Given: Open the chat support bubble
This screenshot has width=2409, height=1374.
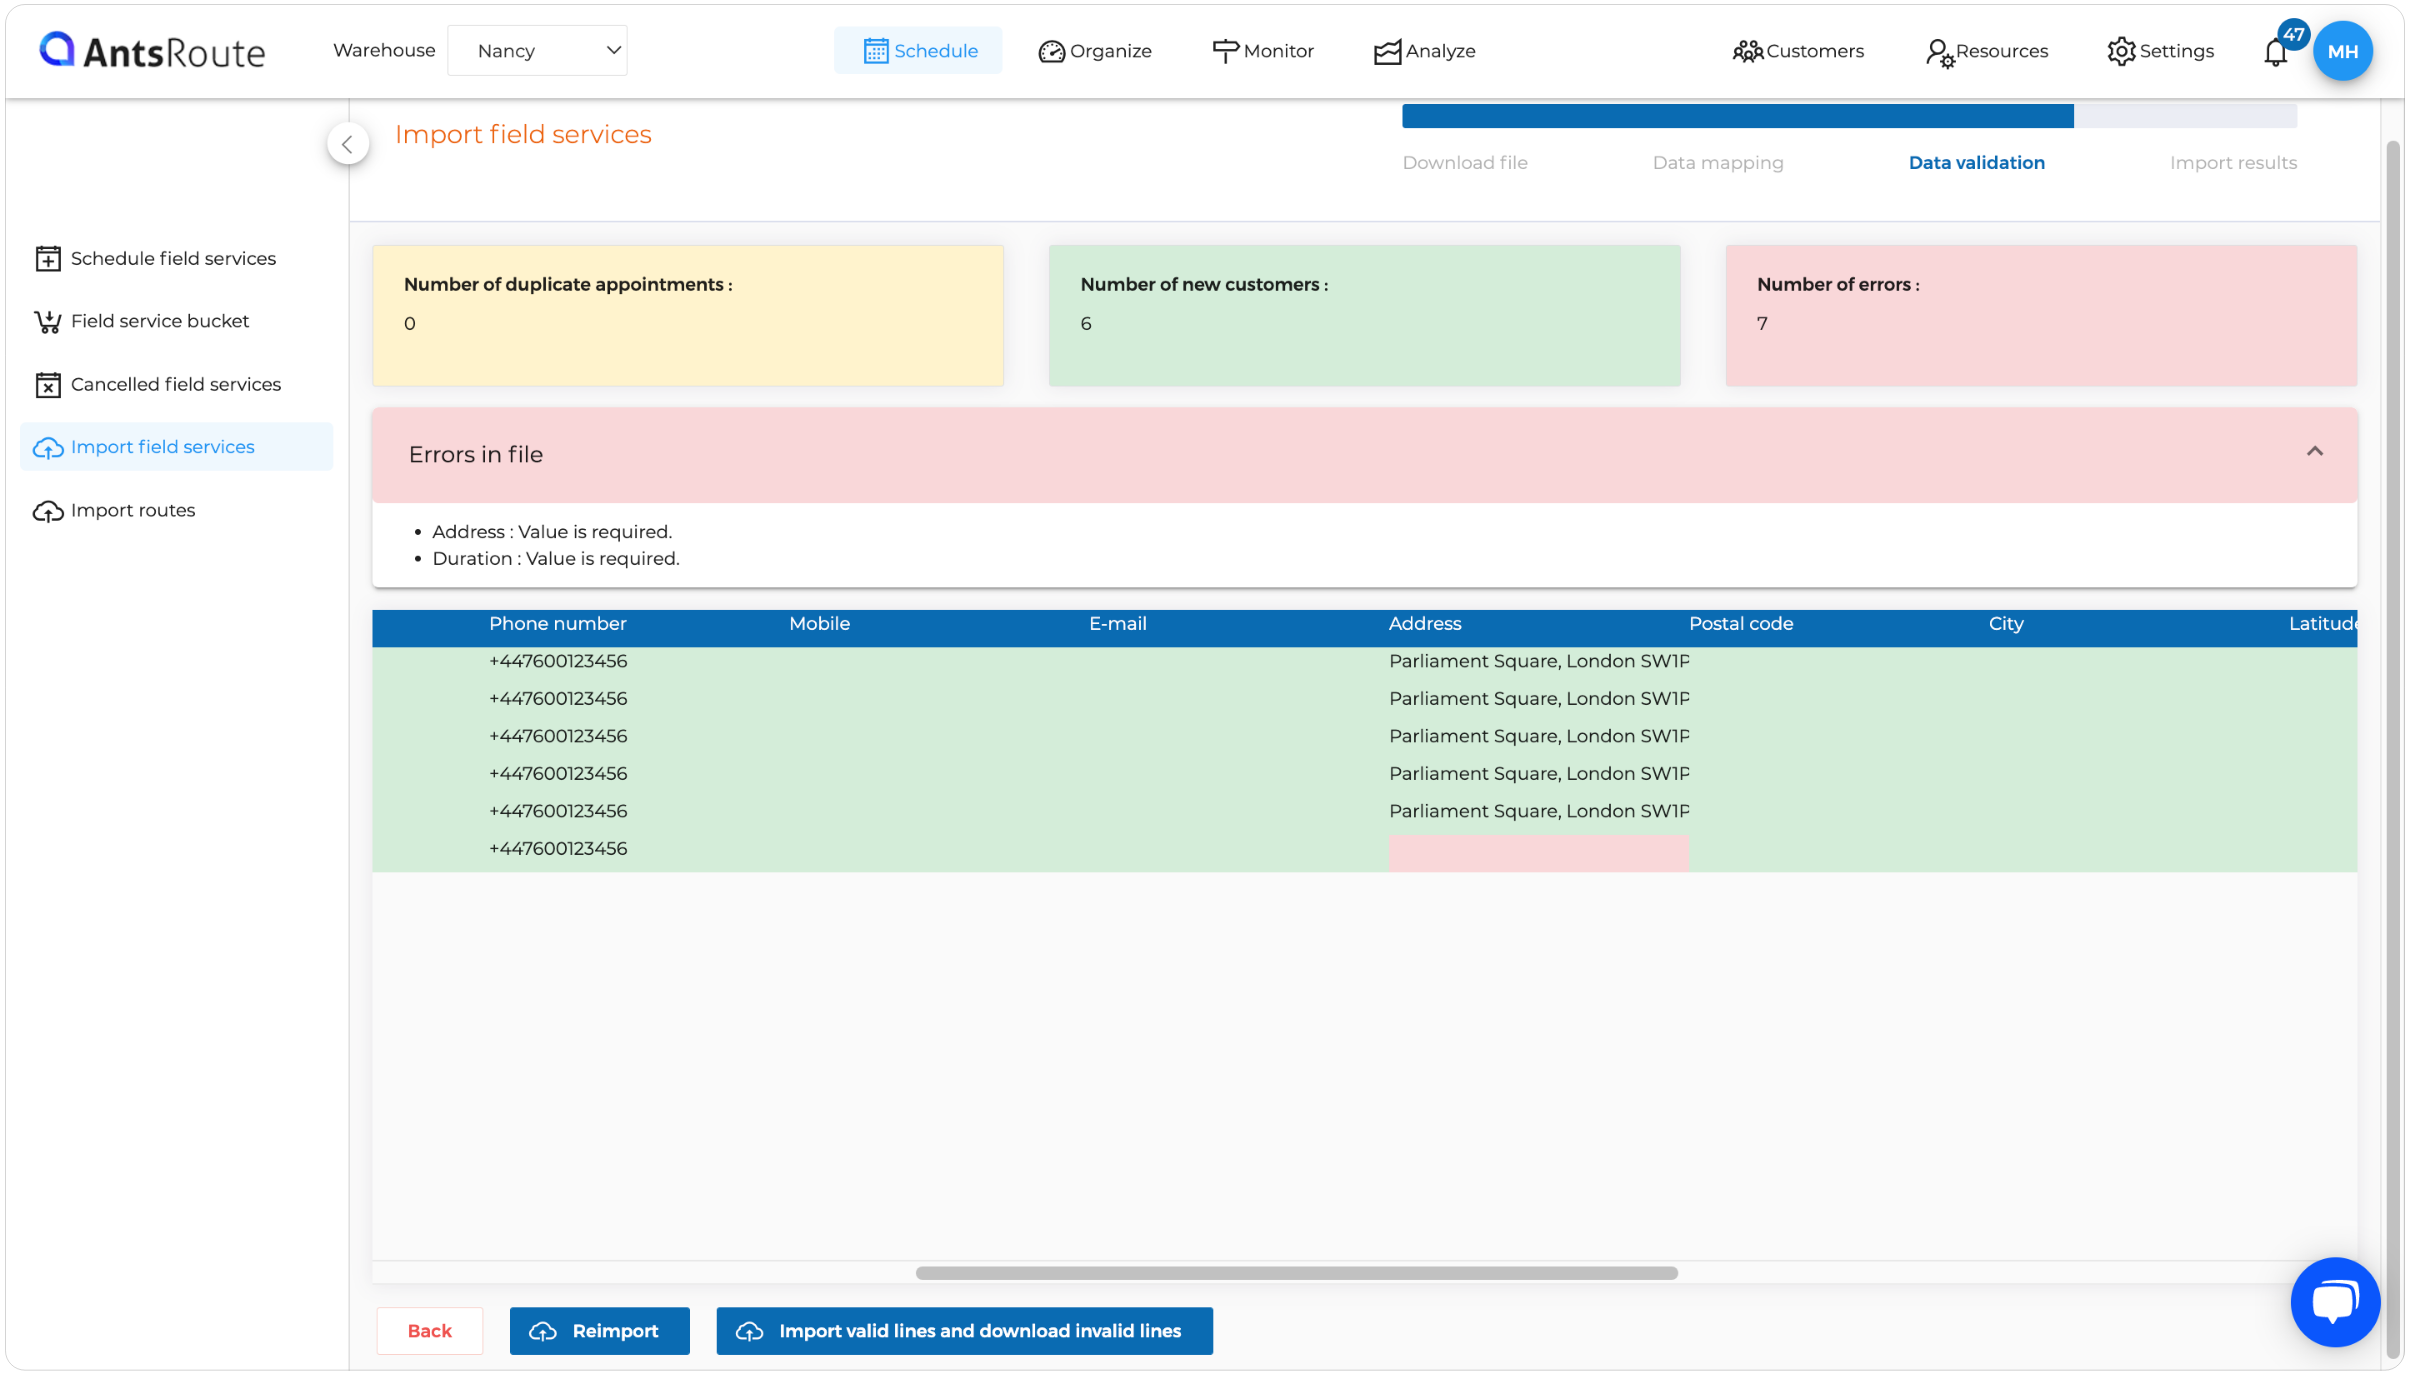Looking at the screenshot, I should click(2335, 1302).
